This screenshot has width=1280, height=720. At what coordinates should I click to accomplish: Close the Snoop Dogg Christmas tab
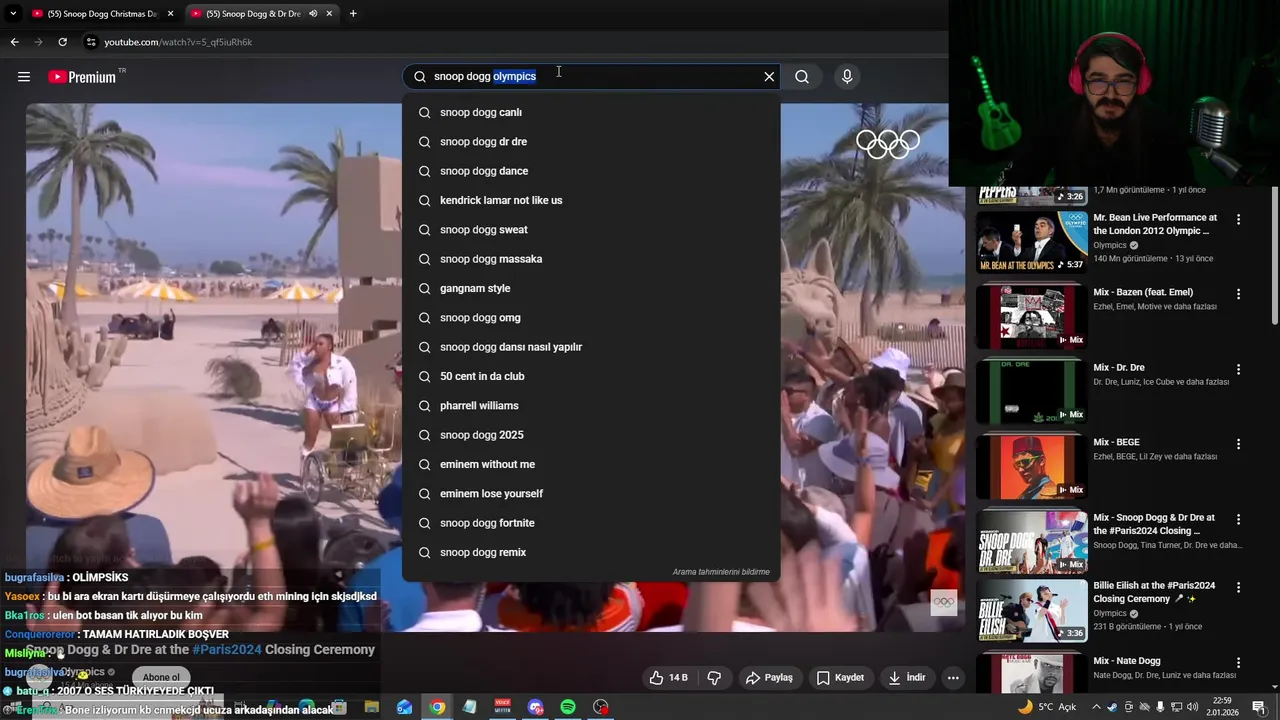[171, 14]
